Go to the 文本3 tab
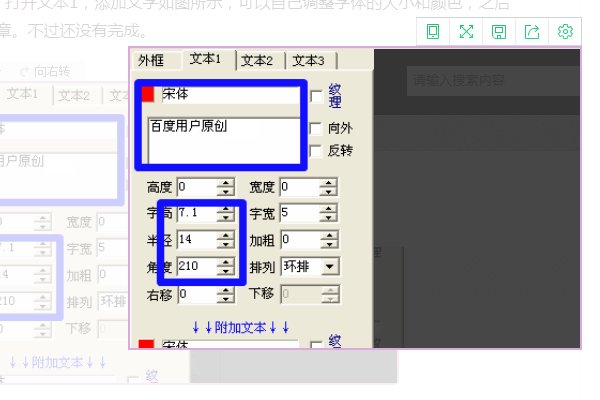The height and width of the screenshot is (400, 600). point(308,60)
